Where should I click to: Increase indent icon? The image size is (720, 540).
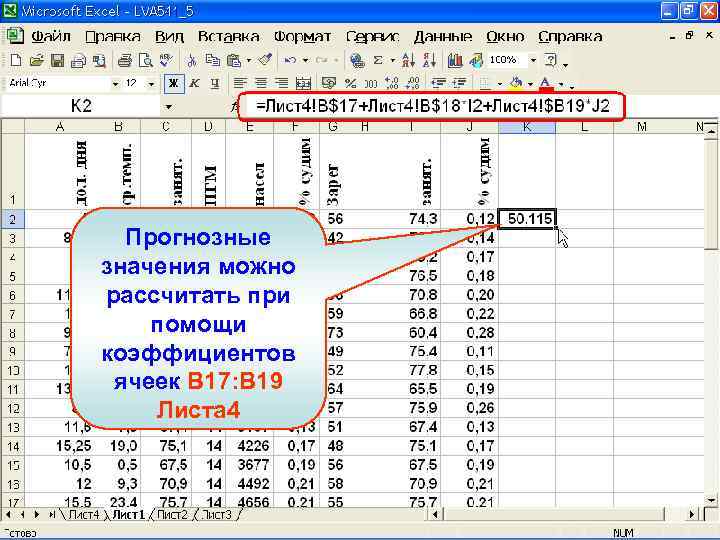pos(459,84)
